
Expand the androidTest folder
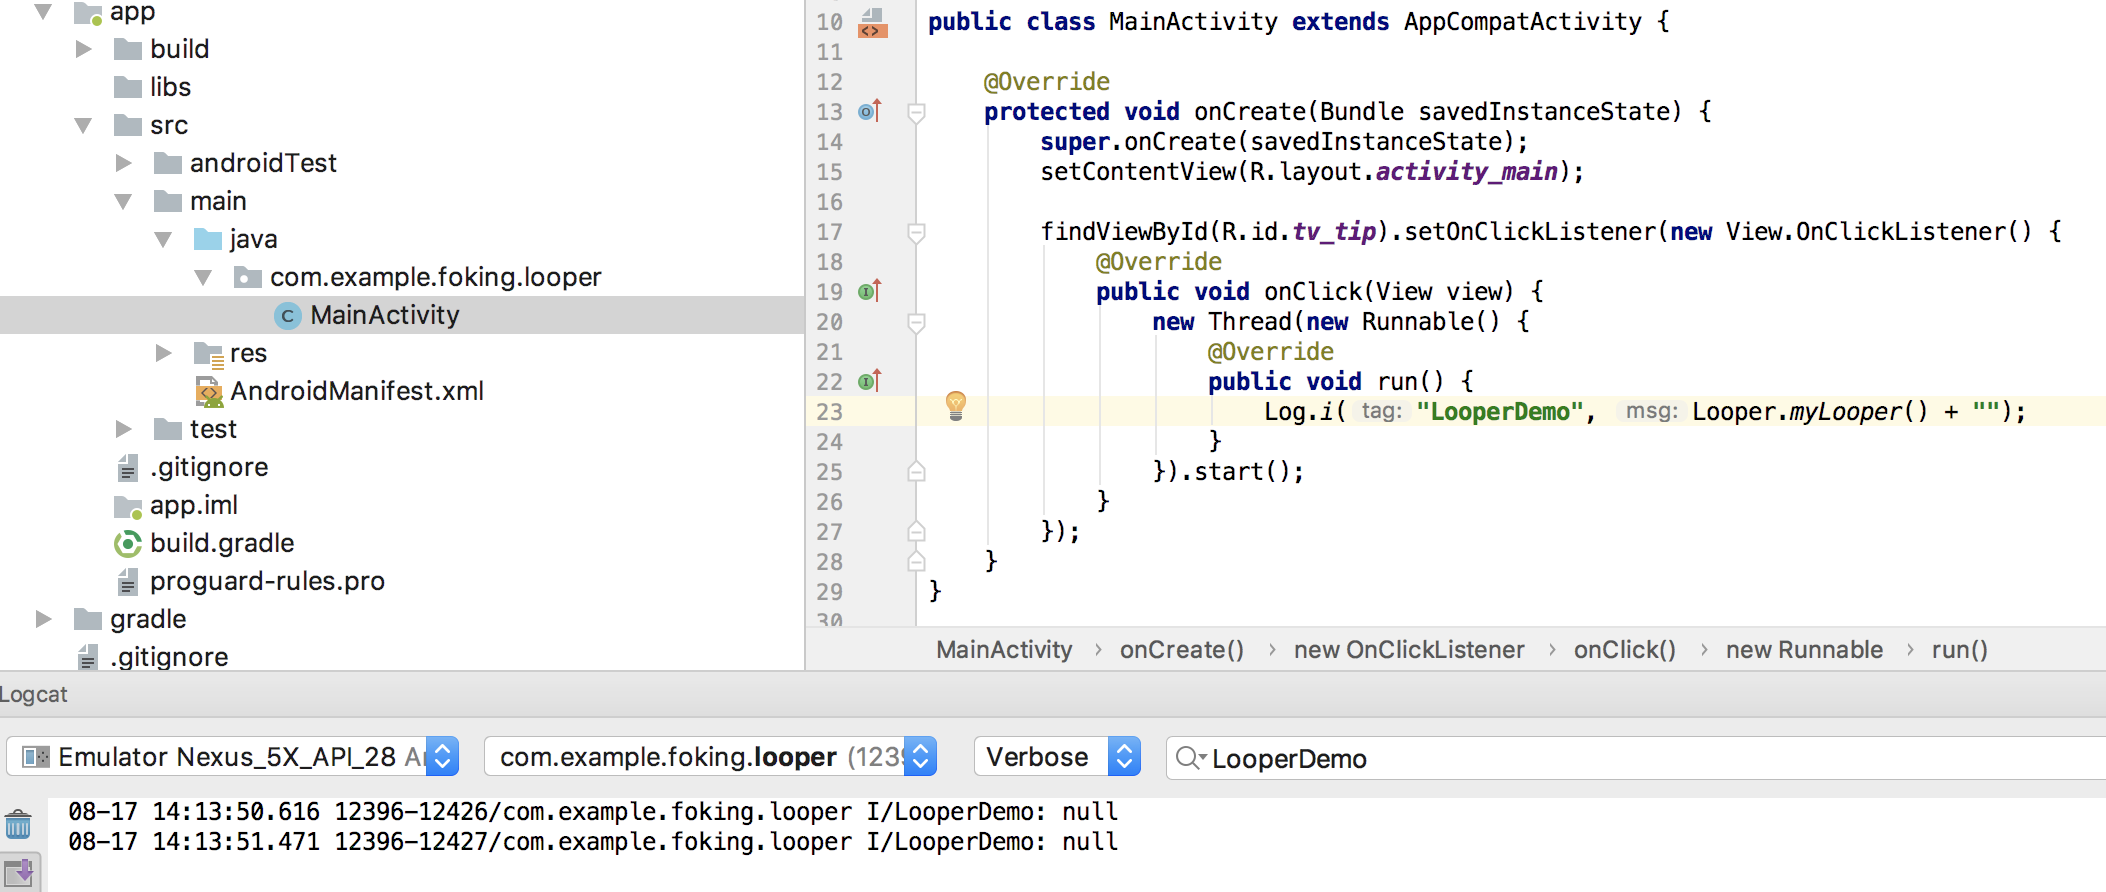[124, 163]
